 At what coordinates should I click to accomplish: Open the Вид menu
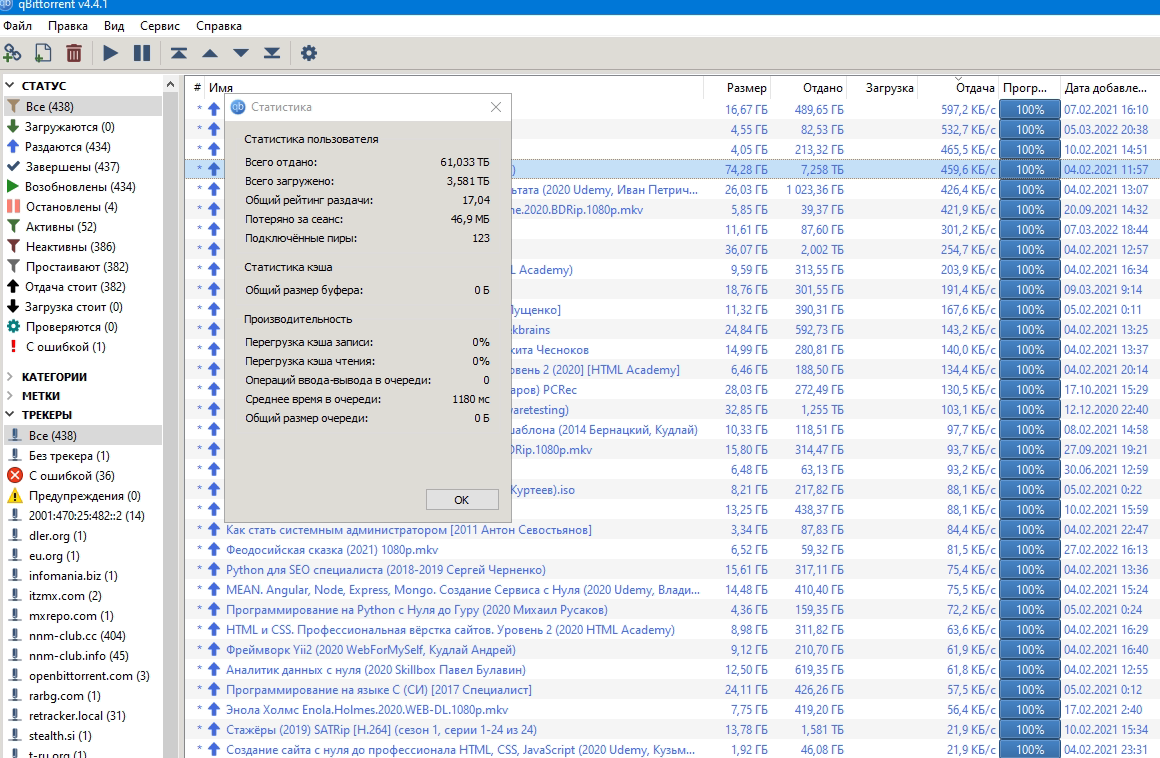tap(114, 26)
